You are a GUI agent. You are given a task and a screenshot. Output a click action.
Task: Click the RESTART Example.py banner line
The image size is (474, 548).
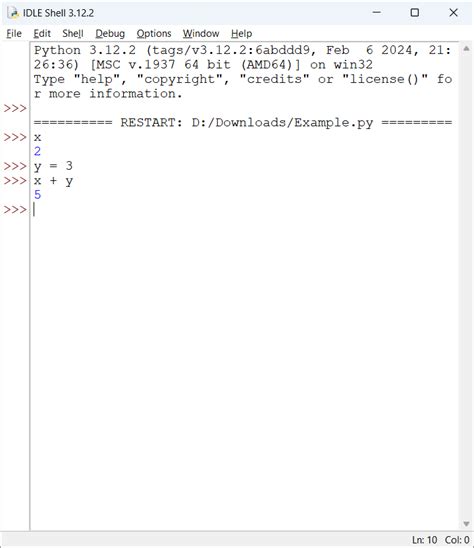tap(243, 123)
